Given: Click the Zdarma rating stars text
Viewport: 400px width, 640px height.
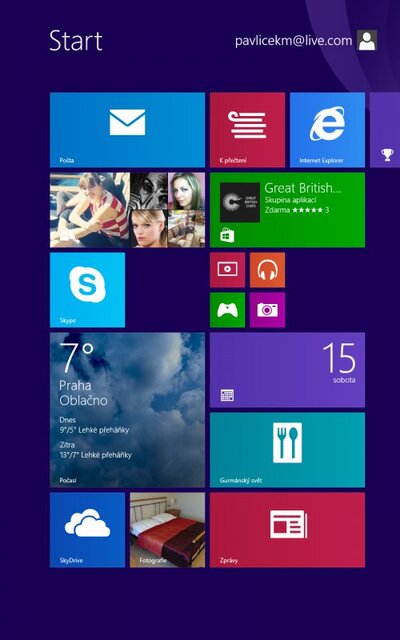Looking at the screenshot, I should pos(297,210).
